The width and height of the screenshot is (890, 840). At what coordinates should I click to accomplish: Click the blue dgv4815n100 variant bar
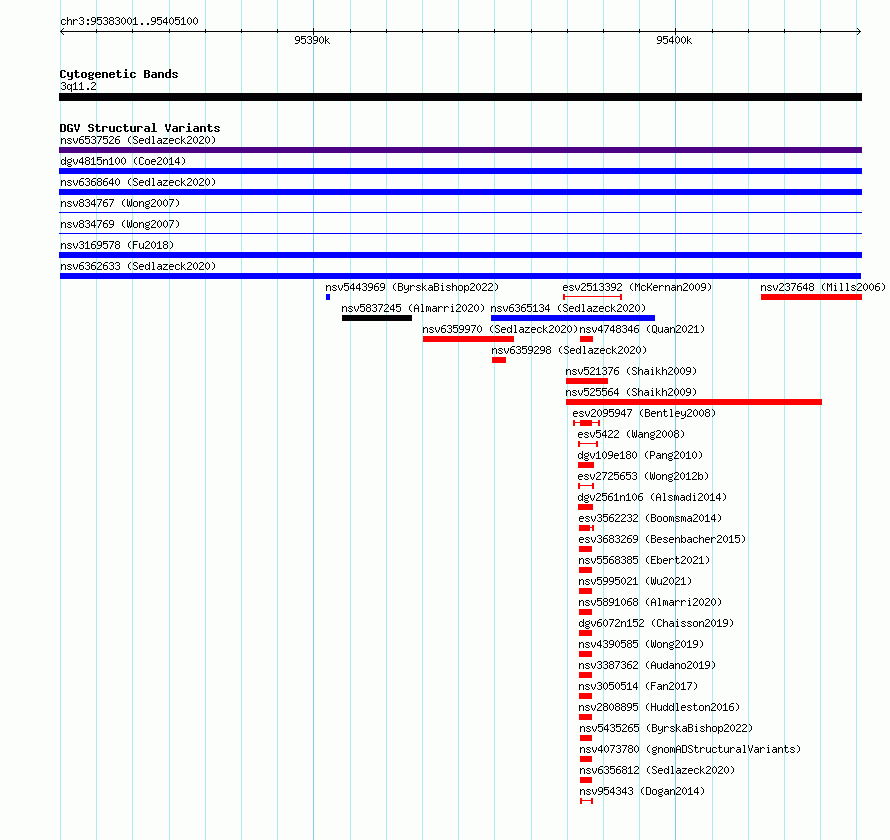[x=460, y=171]
